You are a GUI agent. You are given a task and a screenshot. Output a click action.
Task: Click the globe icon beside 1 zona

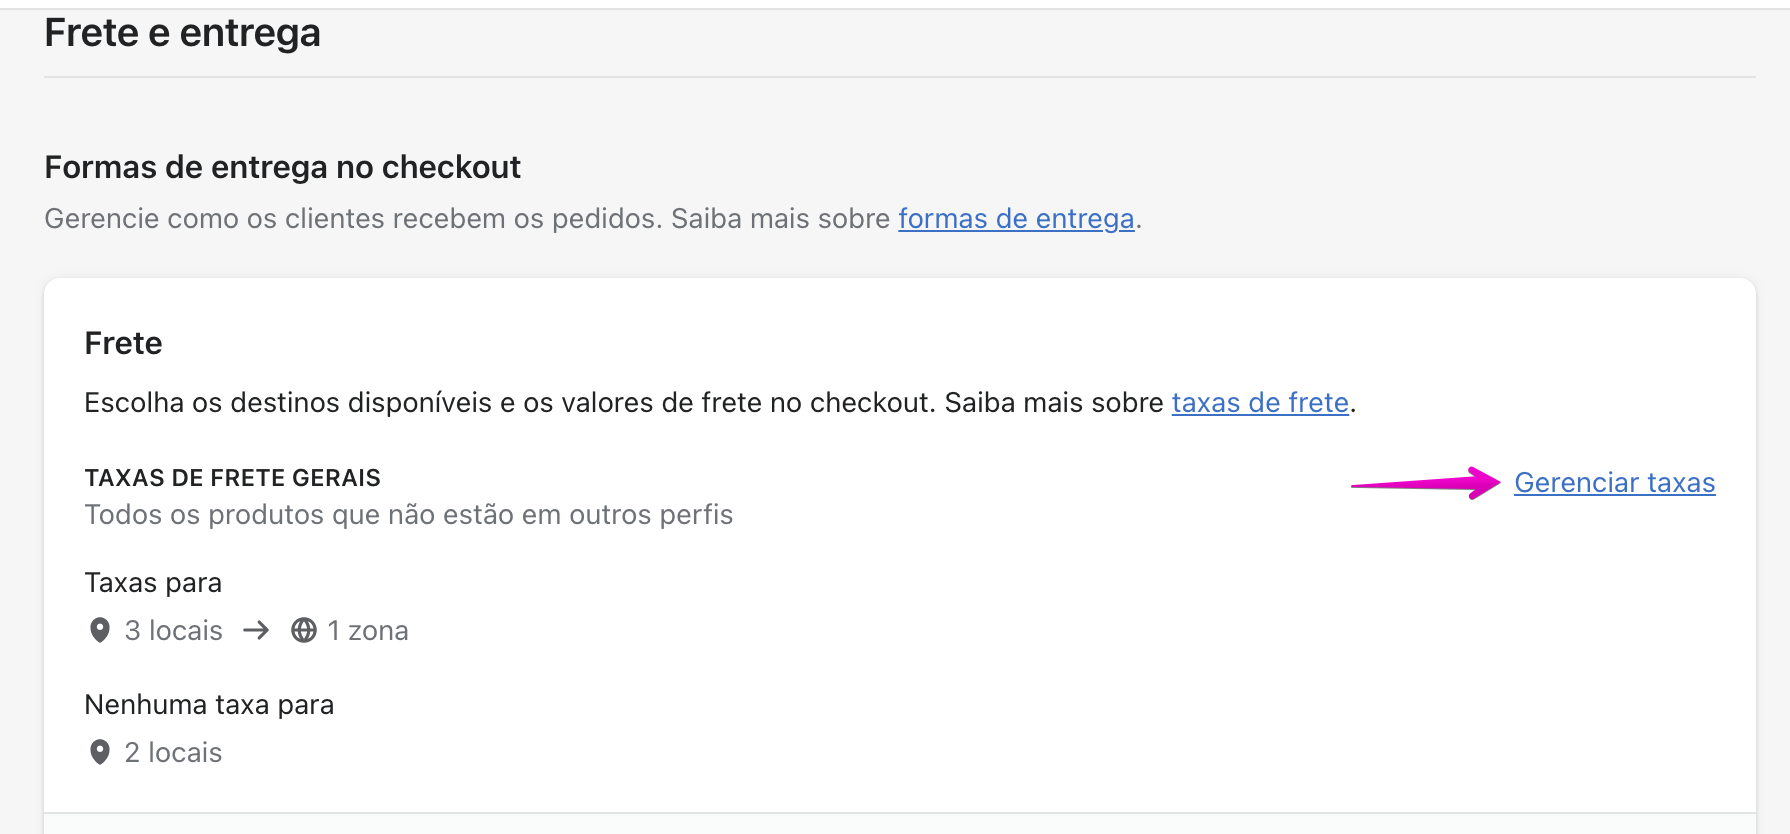coord(304,630)
